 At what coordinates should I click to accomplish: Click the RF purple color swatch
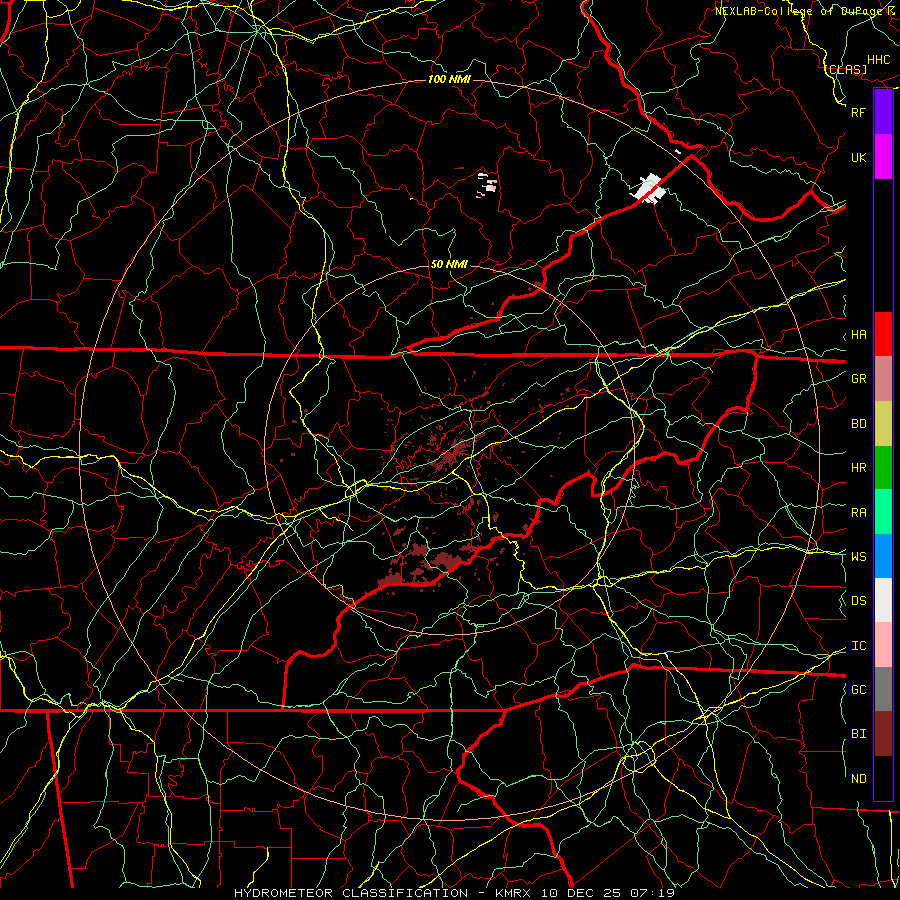point(883,112)
